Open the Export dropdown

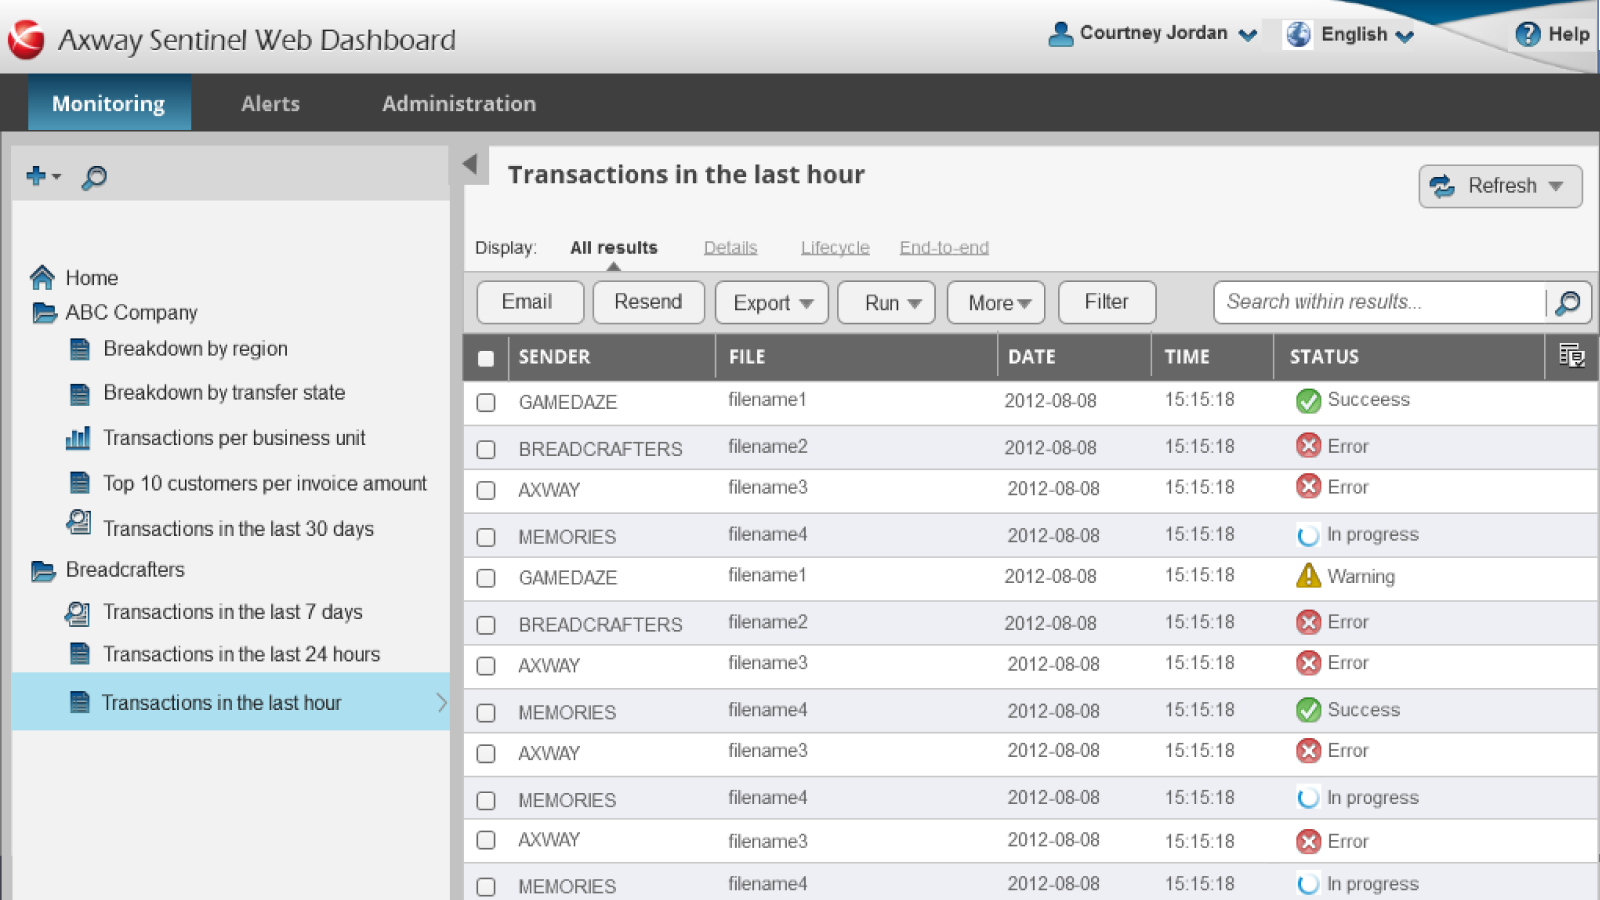(772, 302)
